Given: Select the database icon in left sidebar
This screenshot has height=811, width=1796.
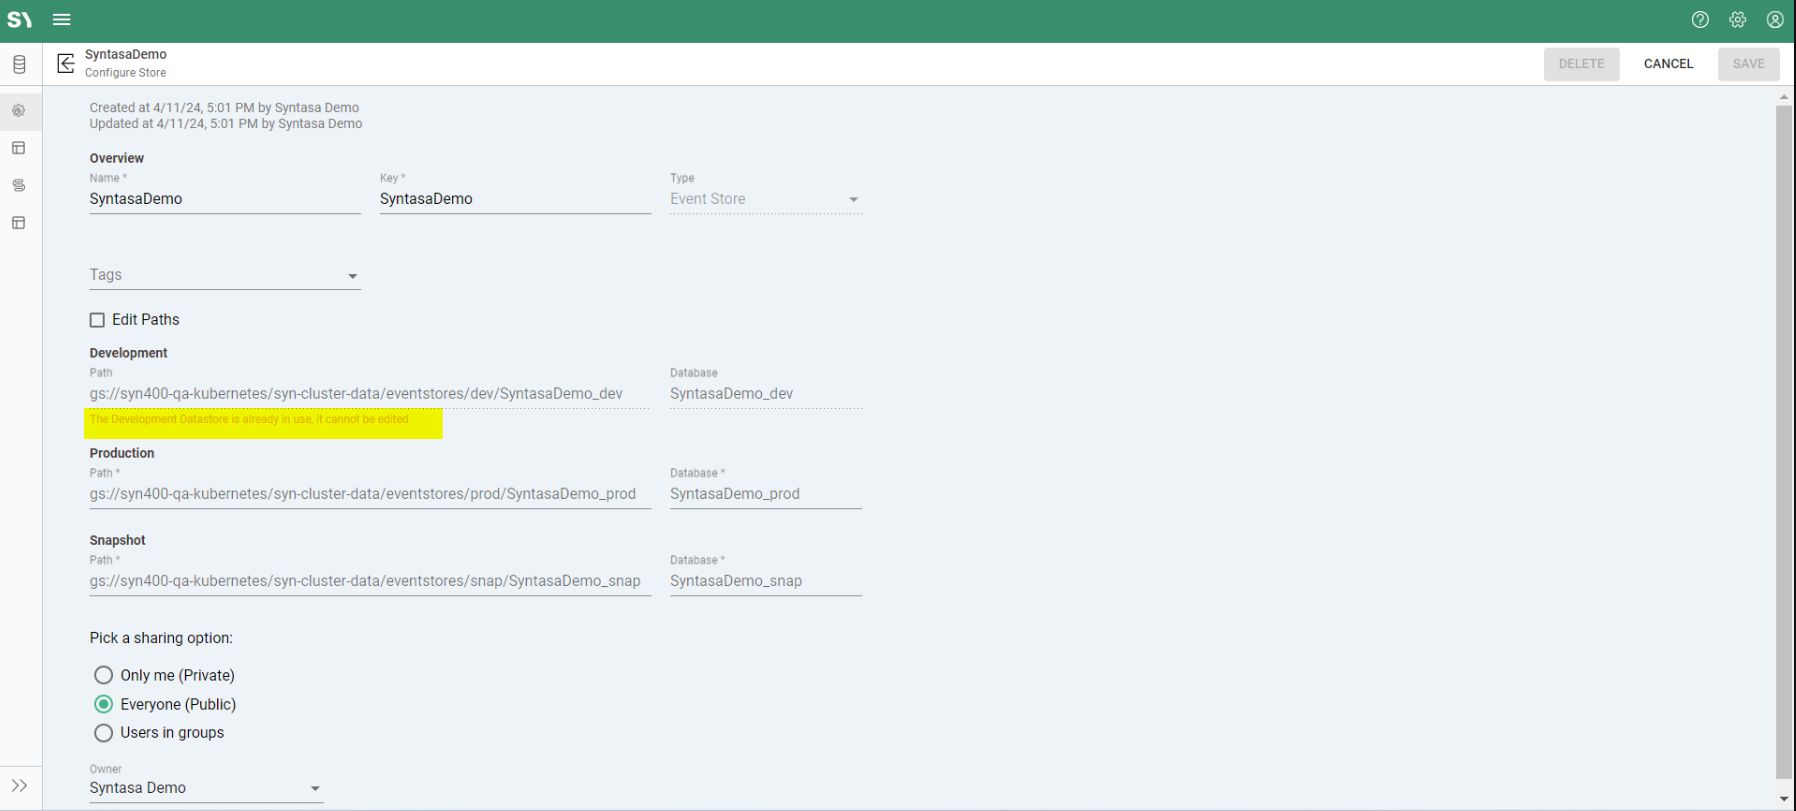Looking at the screenshot, I should (x=19, y=65).
